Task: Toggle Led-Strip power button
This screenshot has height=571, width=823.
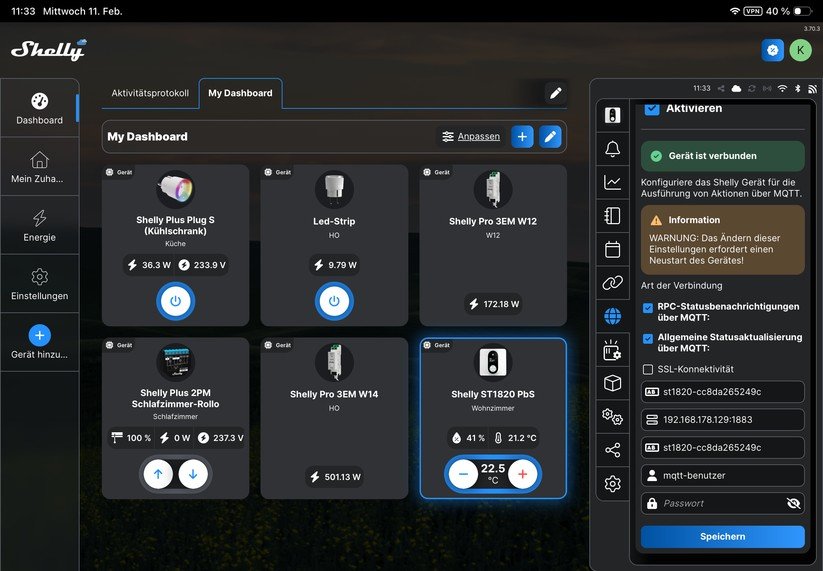Action: [334, 301]
